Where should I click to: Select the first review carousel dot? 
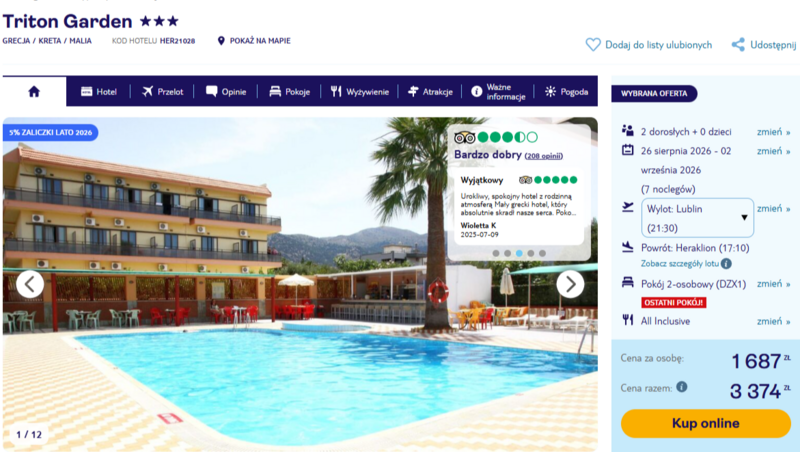[496, 253]
